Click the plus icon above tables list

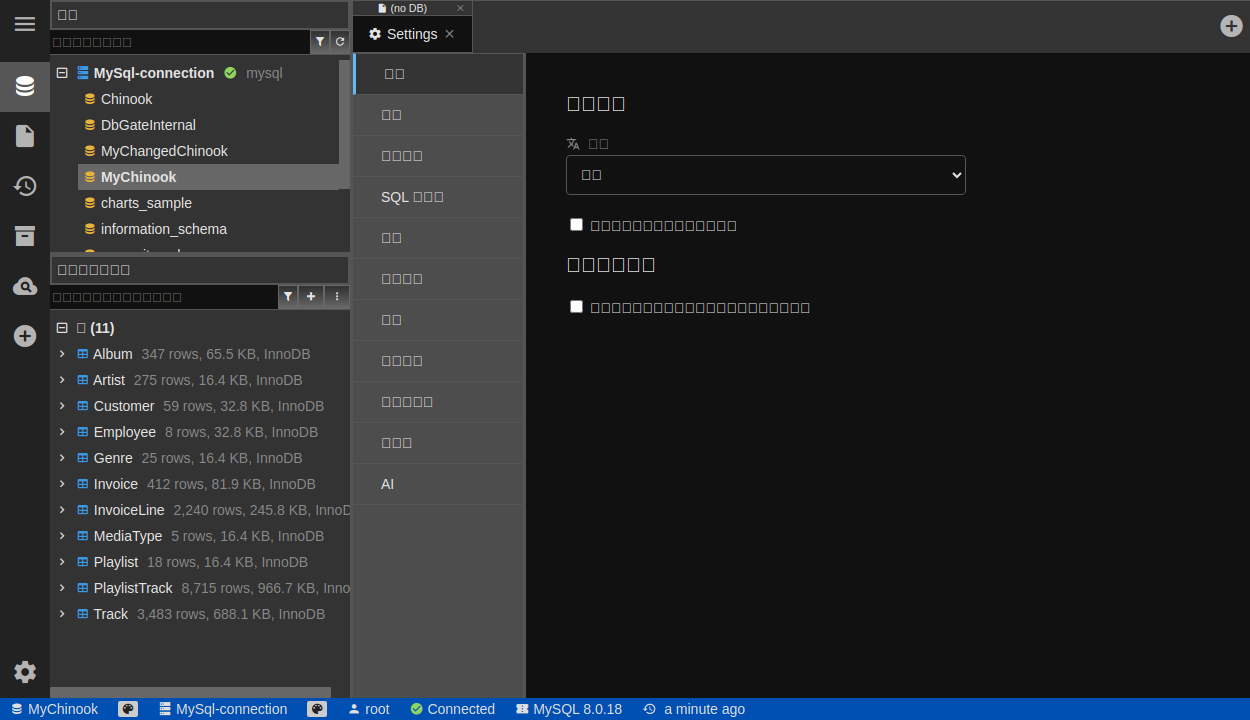click(311, 297)
